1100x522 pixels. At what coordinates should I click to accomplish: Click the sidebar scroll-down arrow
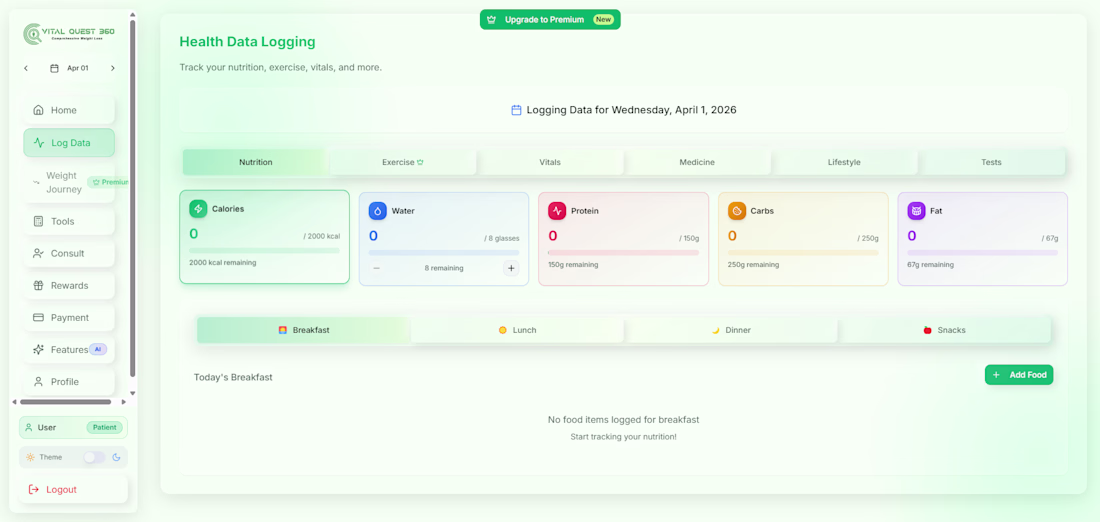pyautogui.click(x=133, y=393)
